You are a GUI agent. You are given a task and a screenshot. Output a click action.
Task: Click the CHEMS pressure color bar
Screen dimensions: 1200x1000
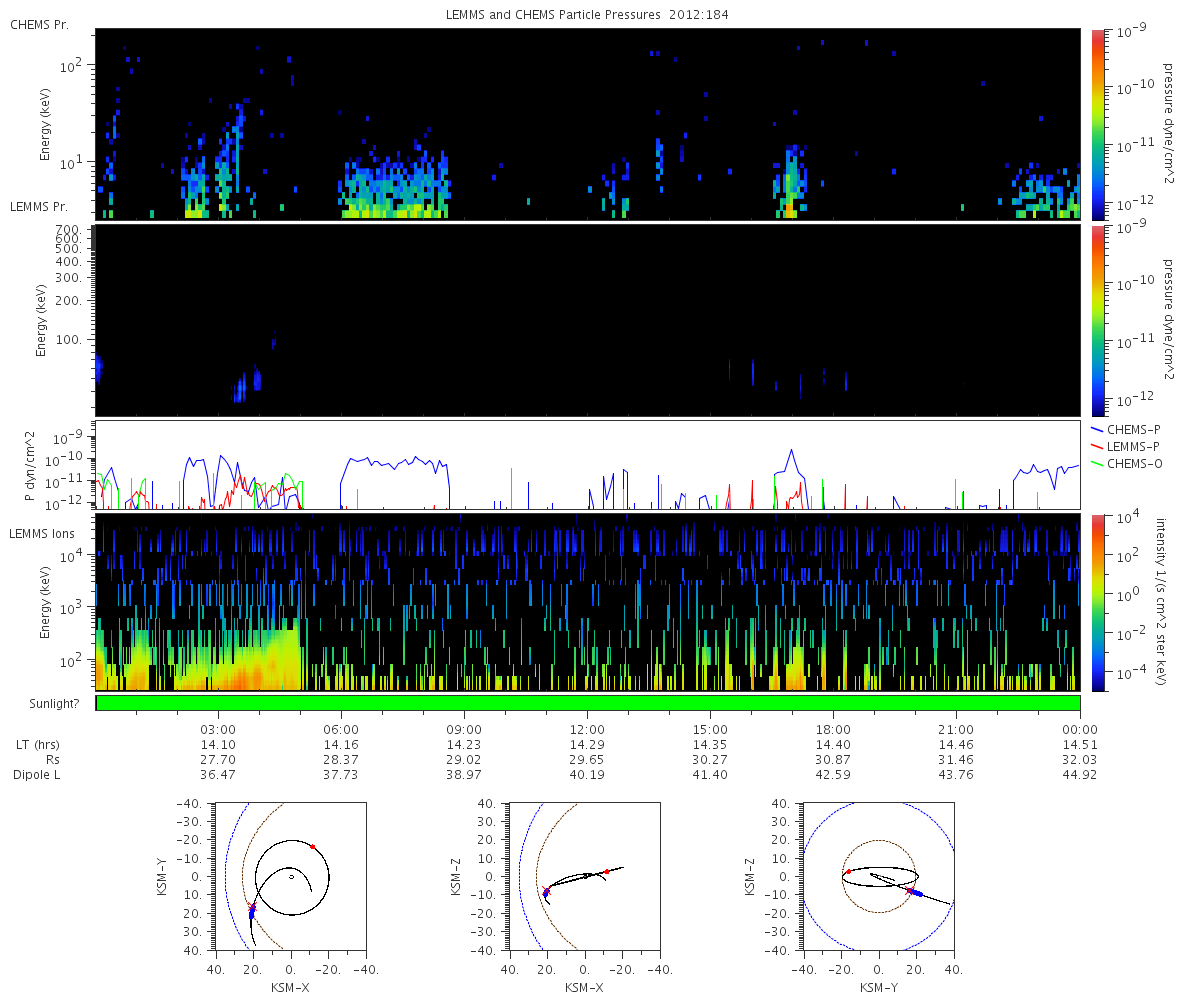[x=1098, y=124]
